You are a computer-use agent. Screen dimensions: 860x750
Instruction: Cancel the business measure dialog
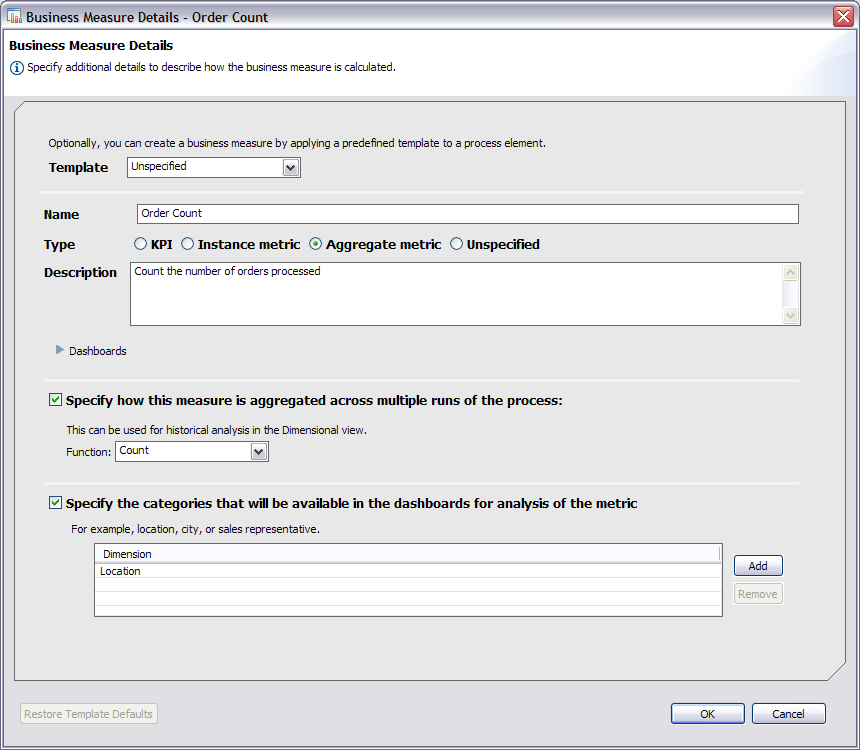click(788, 714)
